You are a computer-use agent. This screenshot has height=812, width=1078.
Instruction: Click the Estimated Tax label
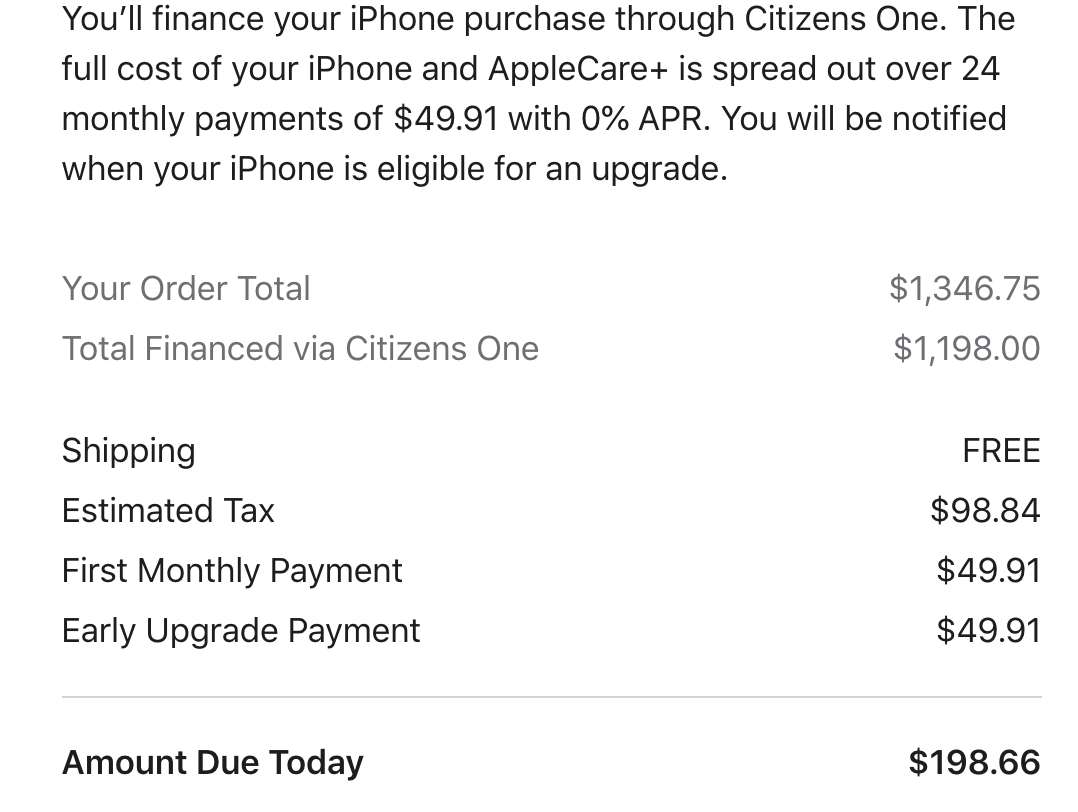tap(168, 511)
